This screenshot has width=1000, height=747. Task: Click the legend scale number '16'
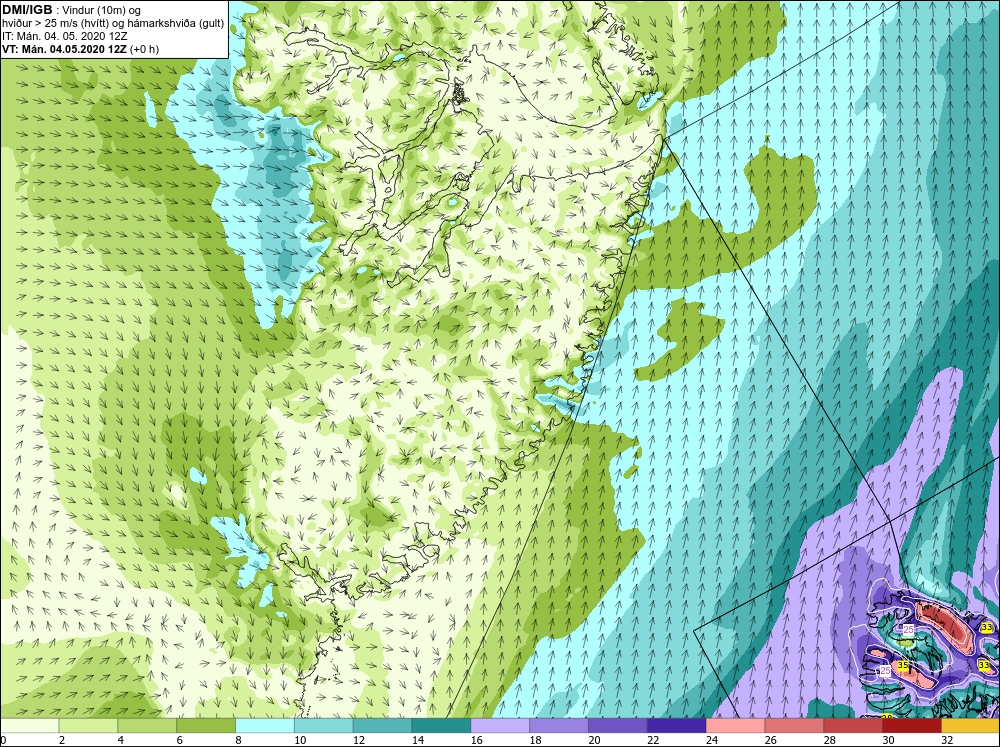tap(476, 740)
